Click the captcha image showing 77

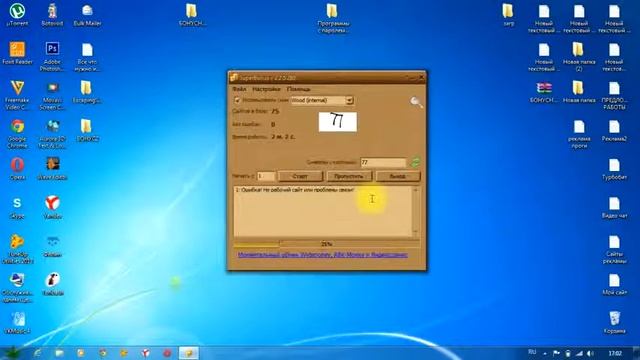pyautogui.click(x=338, y=122)
